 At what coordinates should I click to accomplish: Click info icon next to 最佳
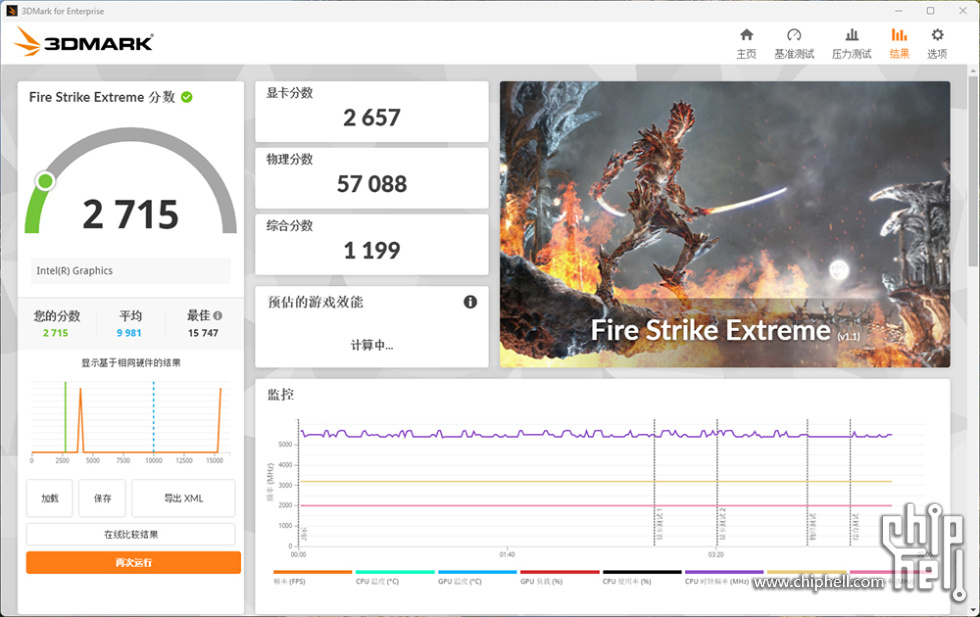click(218, 316)
